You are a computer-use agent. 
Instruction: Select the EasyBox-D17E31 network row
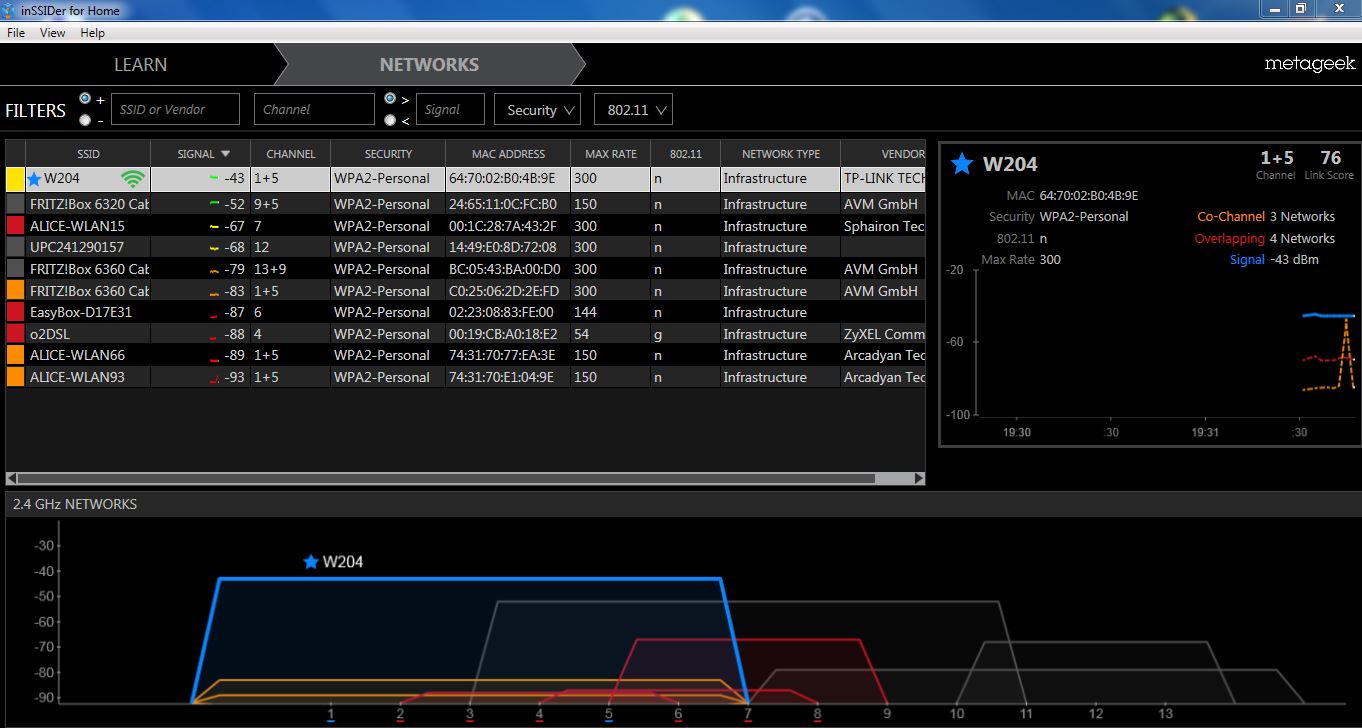point(465,312)
